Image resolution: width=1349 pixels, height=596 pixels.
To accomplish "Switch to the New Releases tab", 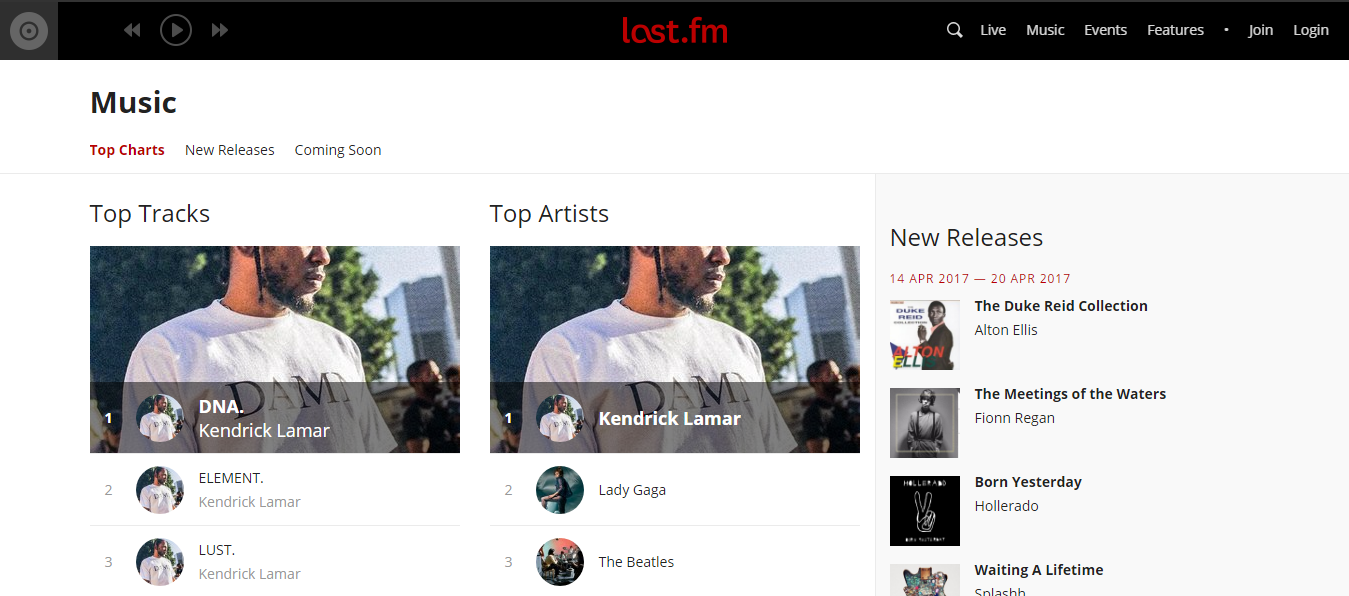I will [x=230, y=150].
